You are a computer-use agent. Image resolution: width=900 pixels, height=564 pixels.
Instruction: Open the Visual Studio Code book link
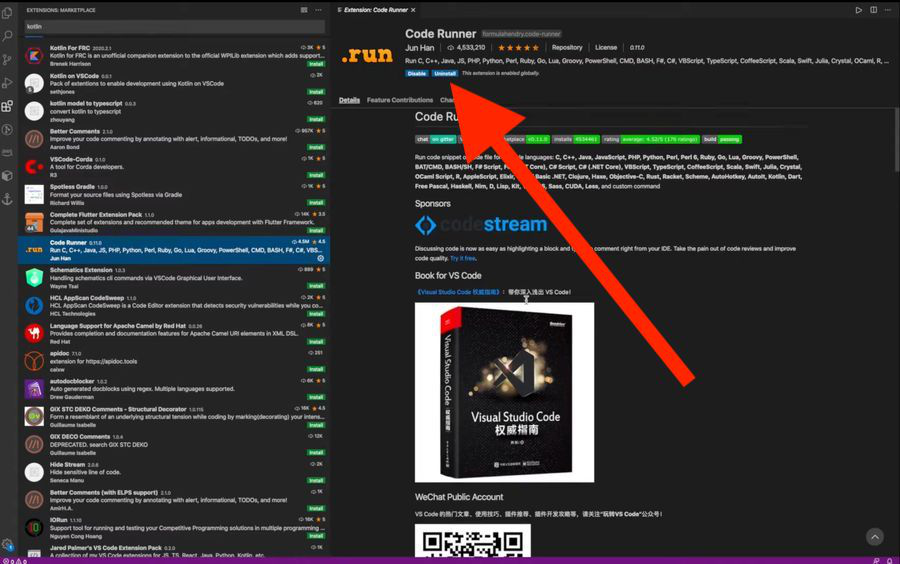(x=458, y=292)
